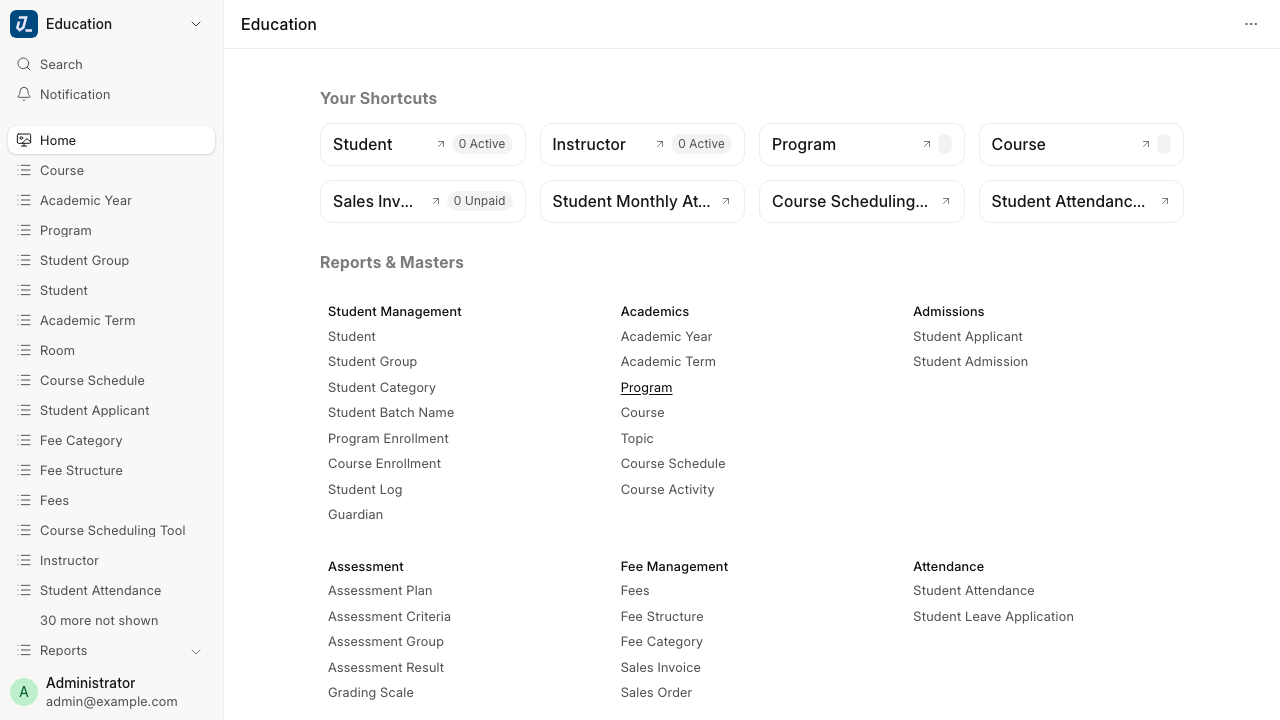Open the Sales Order link
This screenshot has width=1280, height=720.
click(x=656, y=692)
